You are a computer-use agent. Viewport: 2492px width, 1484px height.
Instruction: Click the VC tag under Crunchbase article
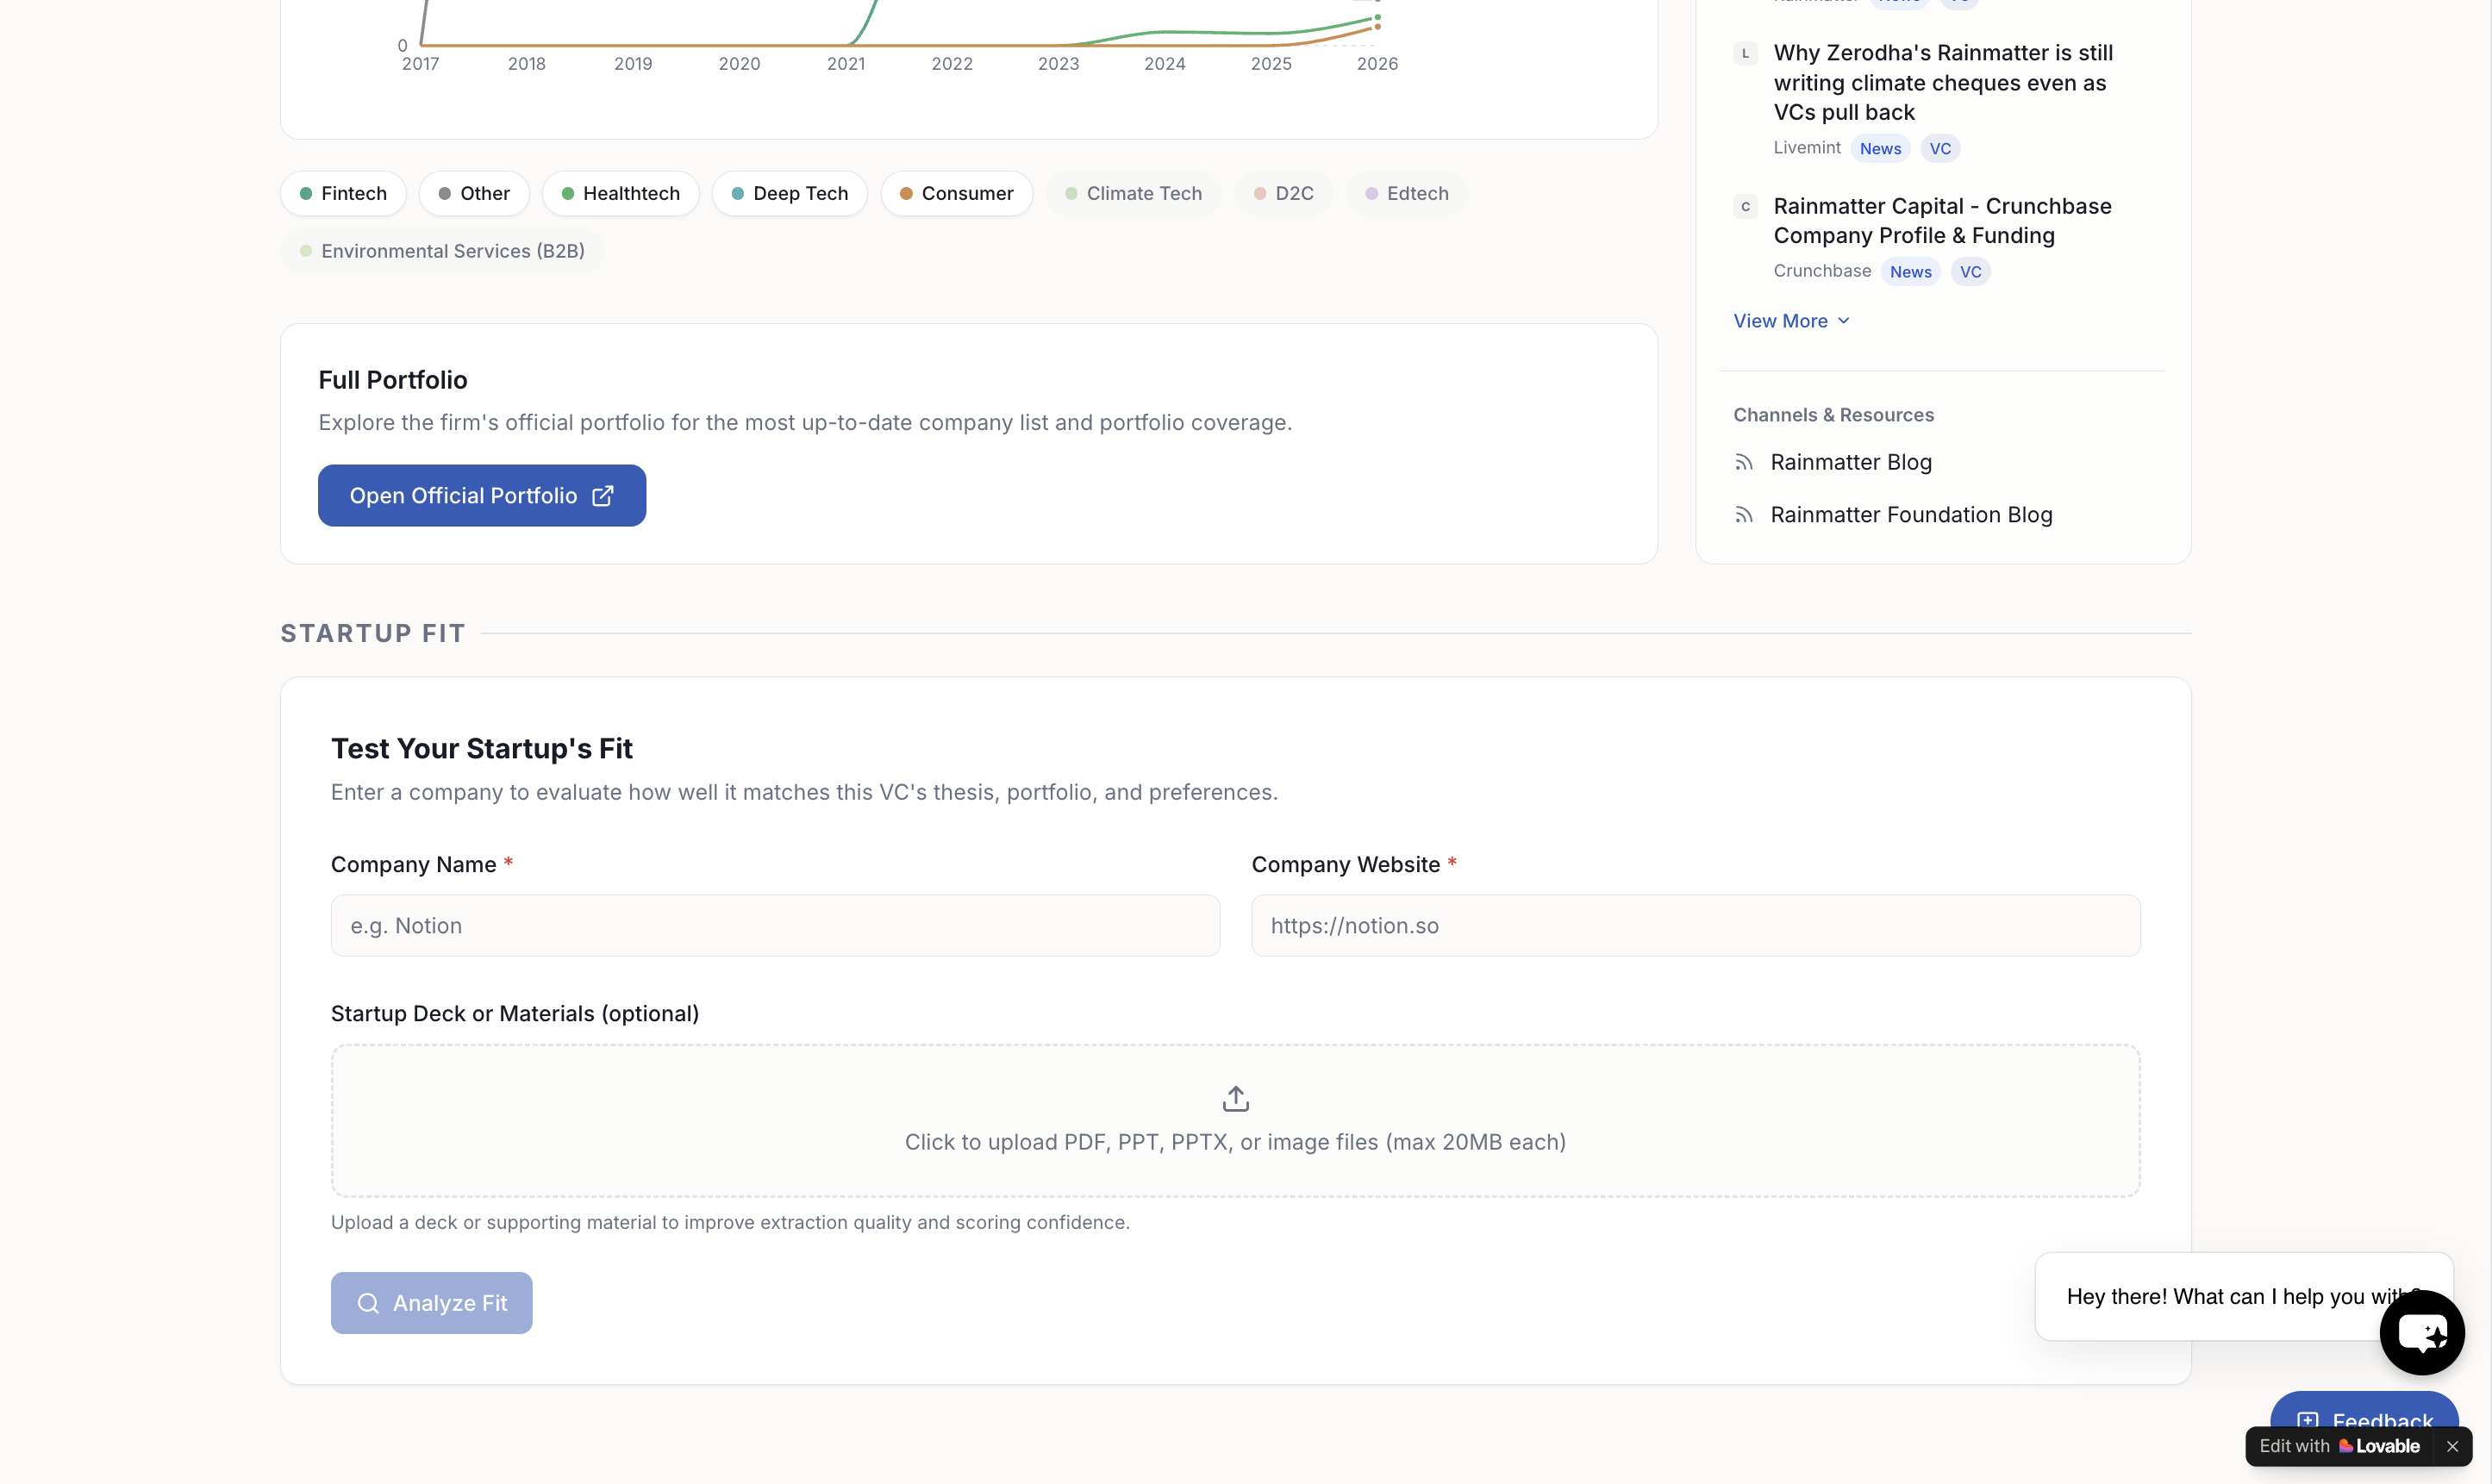(1970, 272)
